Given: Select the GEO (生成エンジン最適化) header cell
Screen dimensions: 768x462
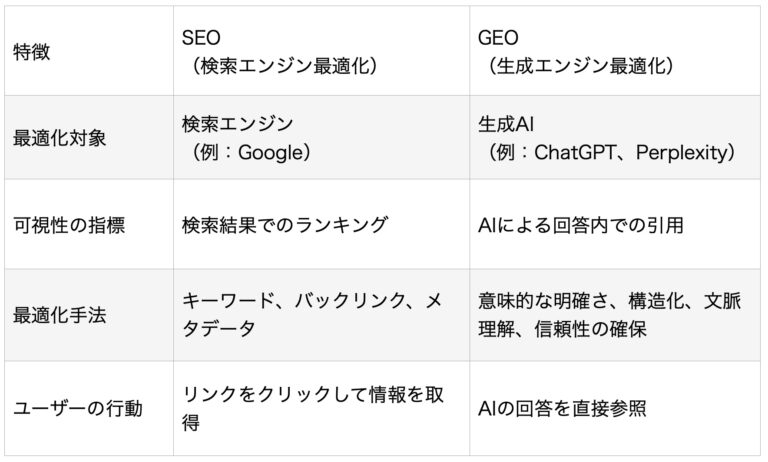Looking at the screenshot, I should pyautogui.click(x=615, y=51).
